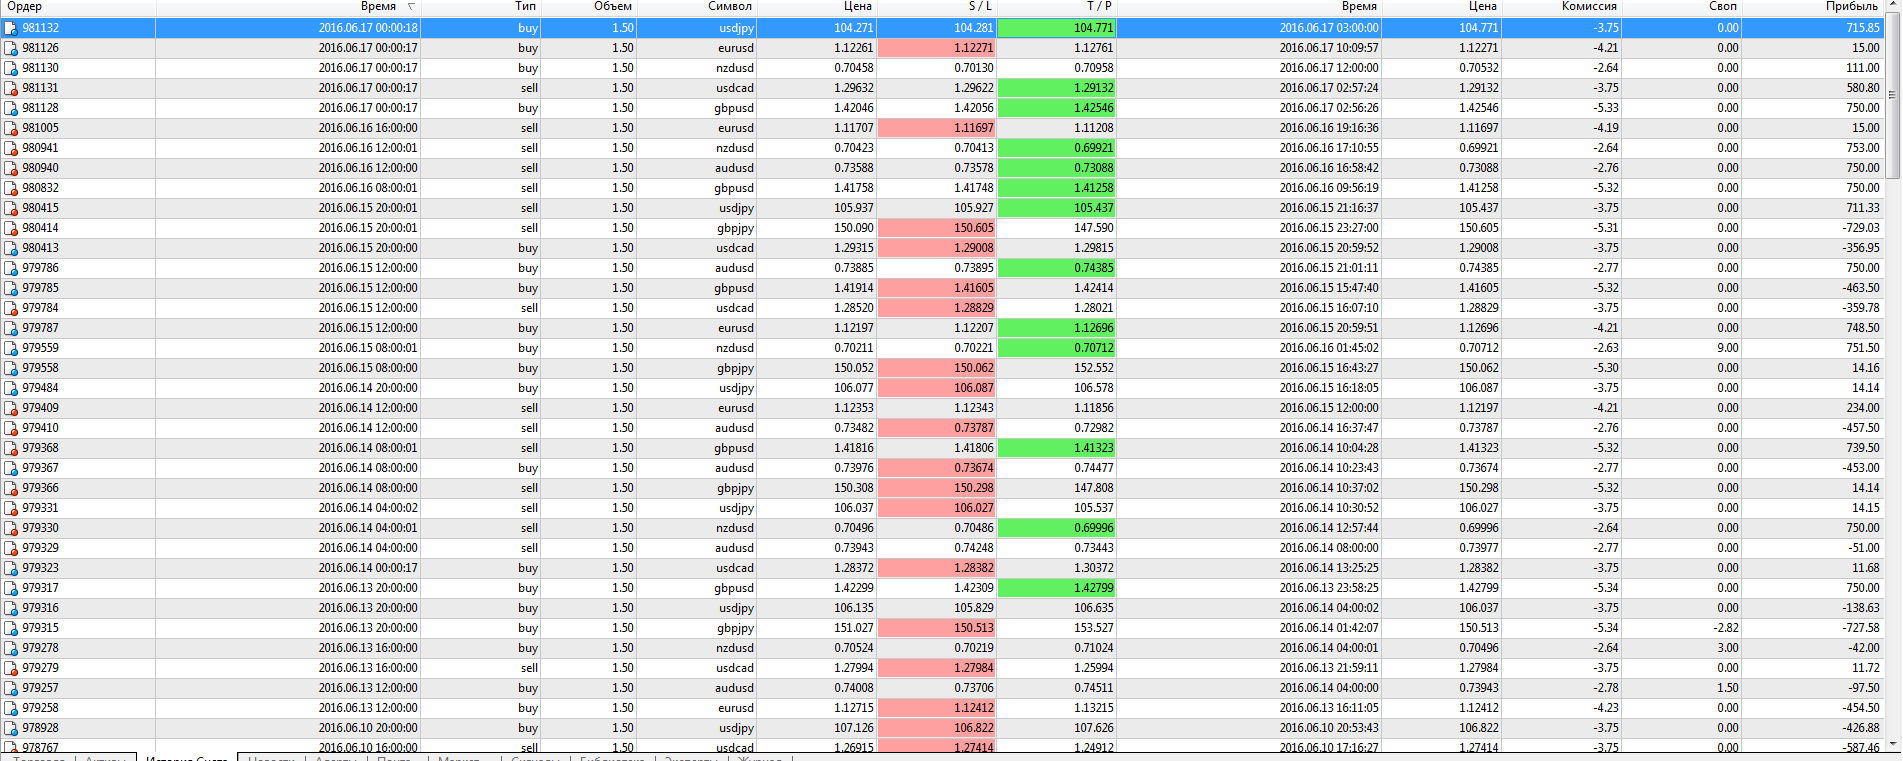1903x761 pixels.
Task: Click the order icon for order 980940
Action: (x=11, y=168)
